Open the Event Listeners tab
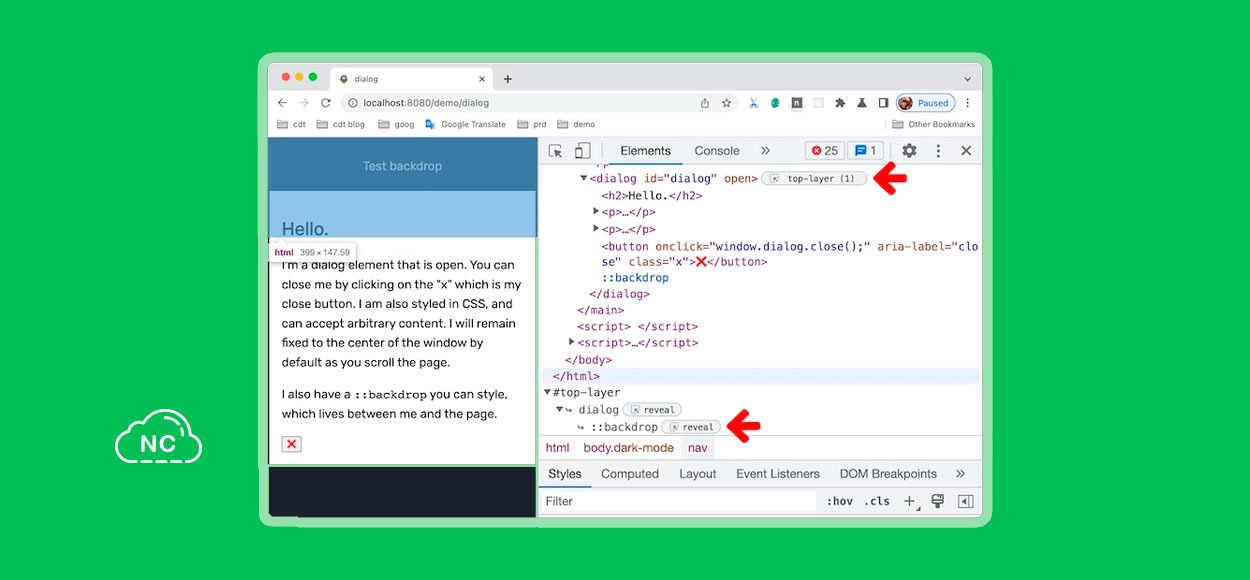This screenshot has width=1250, height=580. (778, 474)
